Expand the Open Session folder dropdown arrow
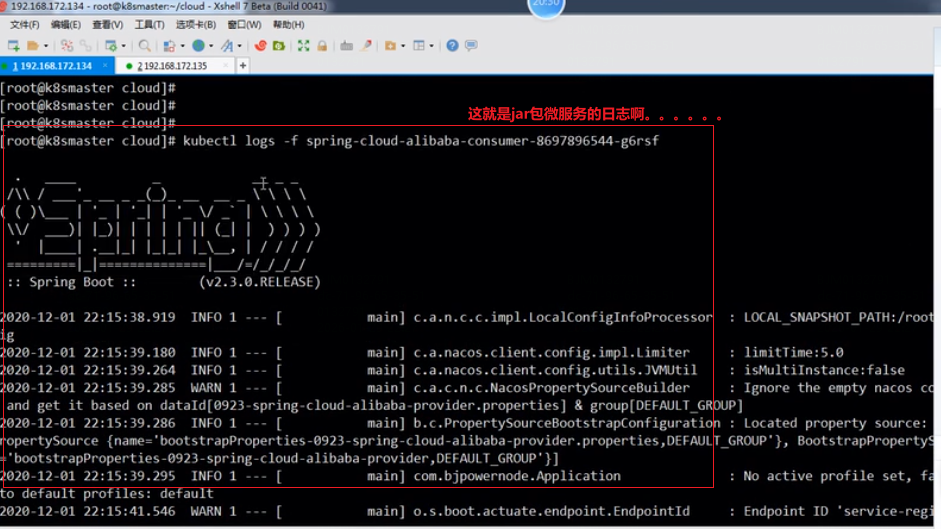The height and width of the screenshot is (529, 941). pos(46,46)
